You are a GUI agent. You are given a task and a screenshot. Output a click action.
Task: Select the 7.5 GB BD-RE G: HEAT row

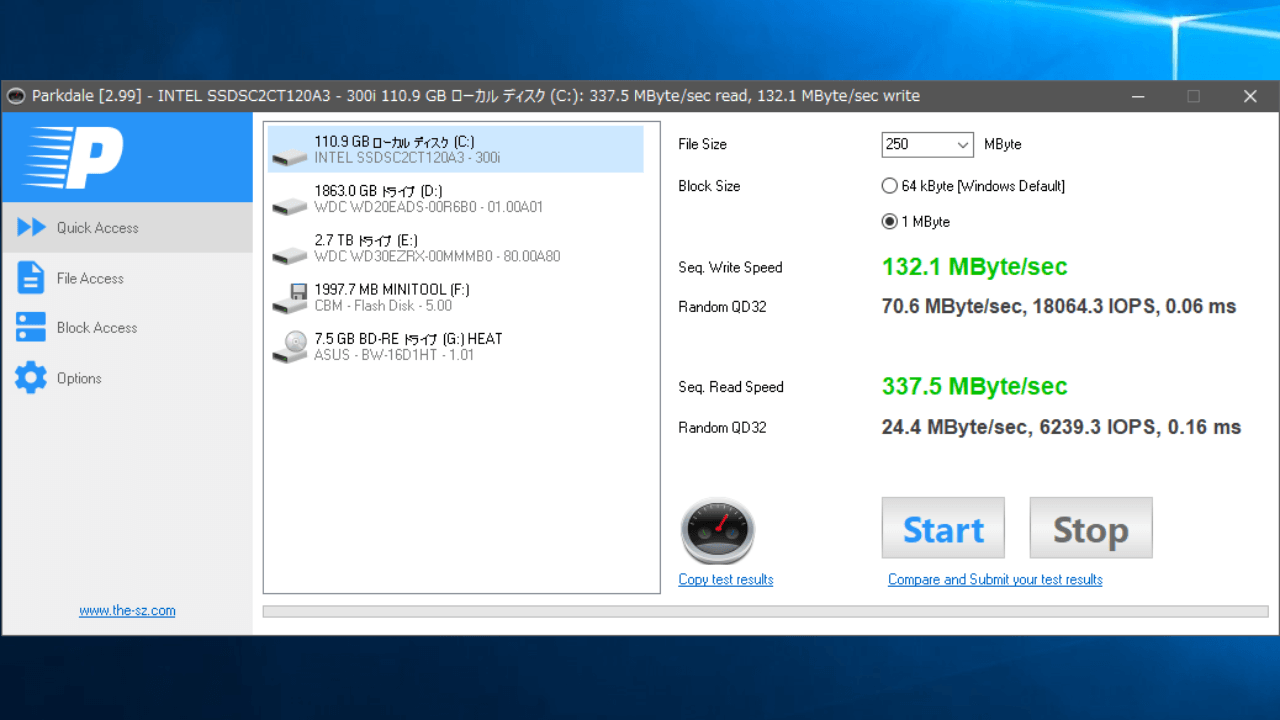point(455,346)
